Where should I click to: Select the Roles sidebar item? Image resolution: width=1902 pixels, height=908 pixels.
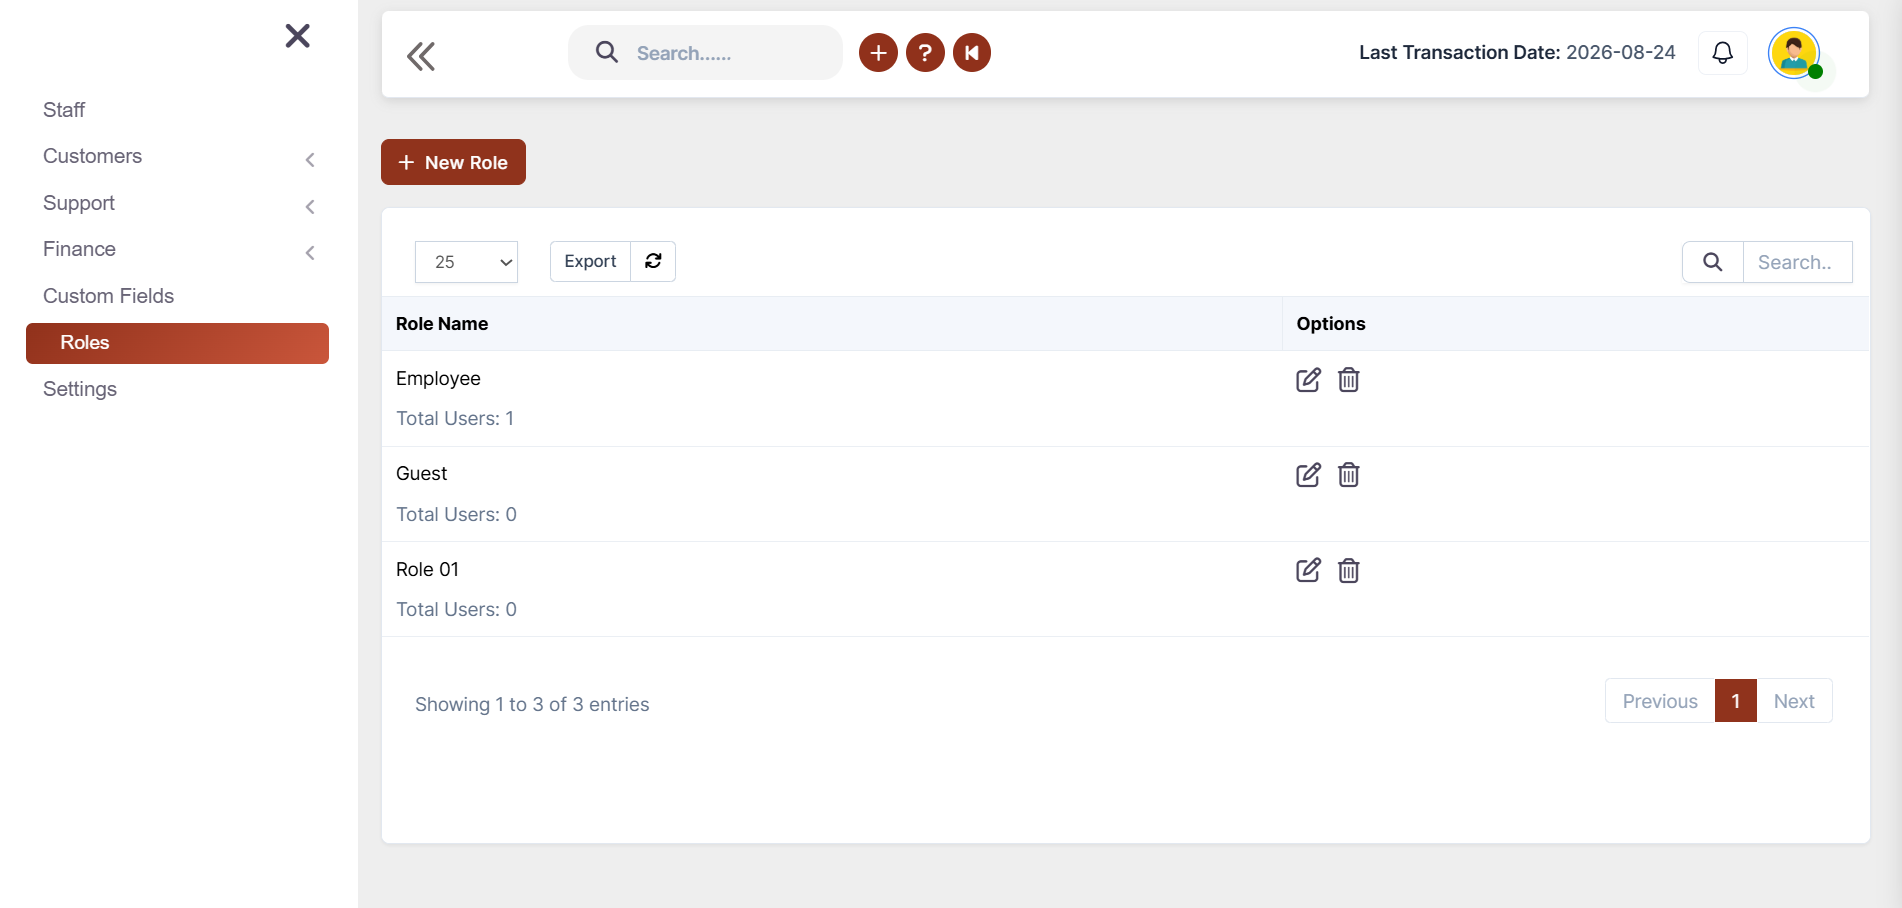point(177,343)
